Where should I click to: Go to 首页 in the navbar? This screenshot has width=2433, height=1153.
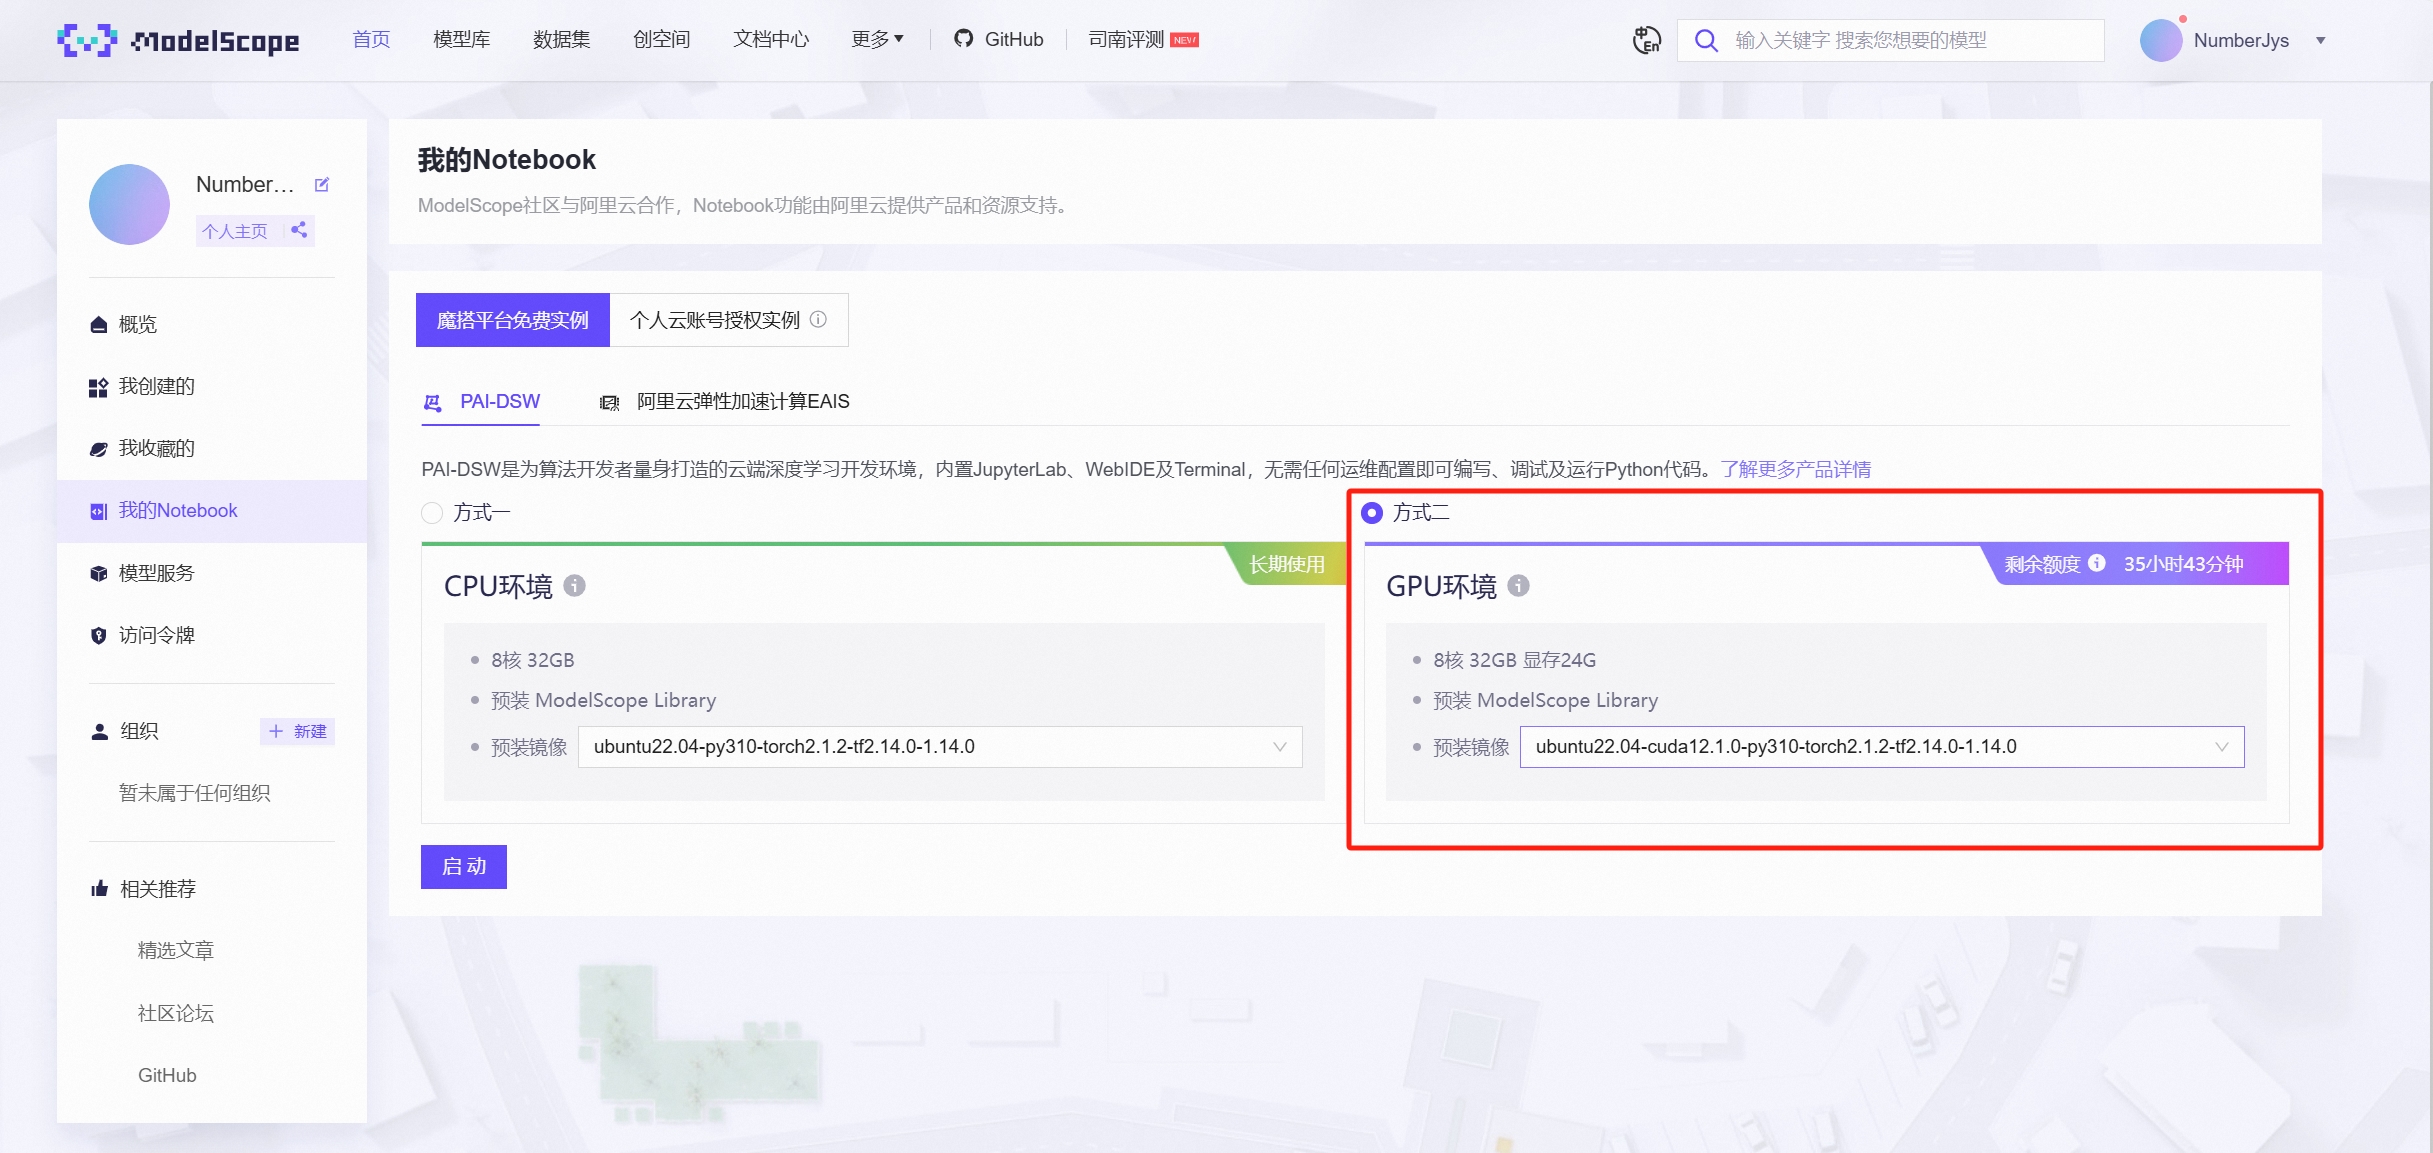[371, 39]
